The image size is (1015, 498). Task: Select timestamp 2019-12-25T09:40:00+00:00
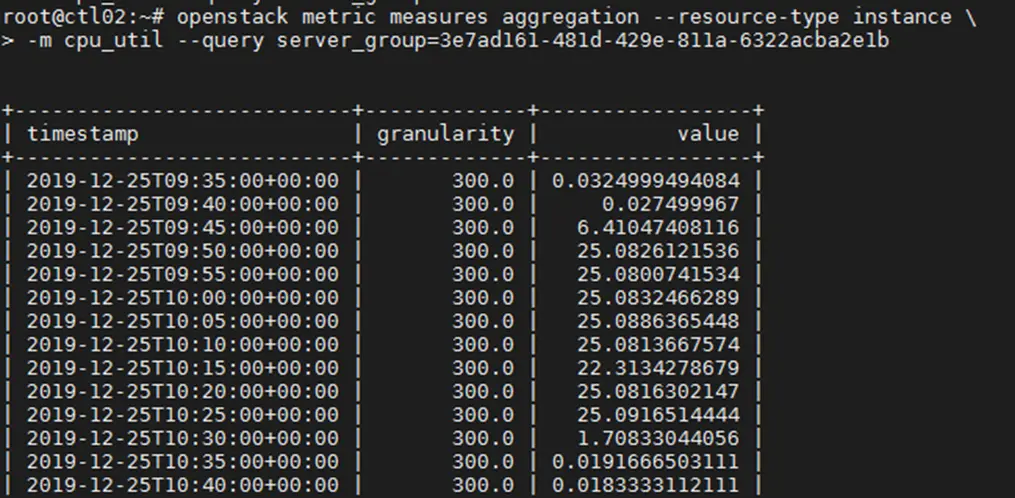[183, 204]
